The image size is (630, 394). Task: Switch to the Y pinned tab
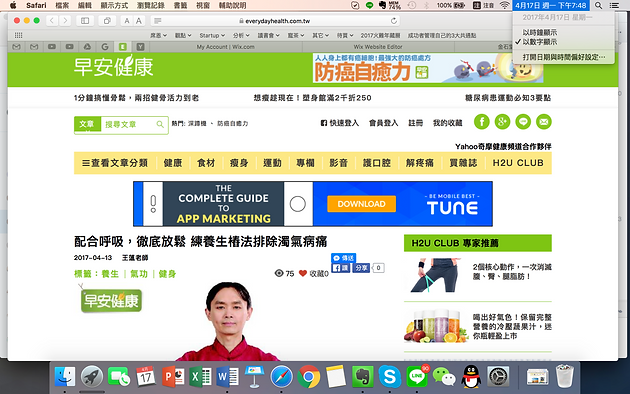pyautogui.click(x=140, y=47)
